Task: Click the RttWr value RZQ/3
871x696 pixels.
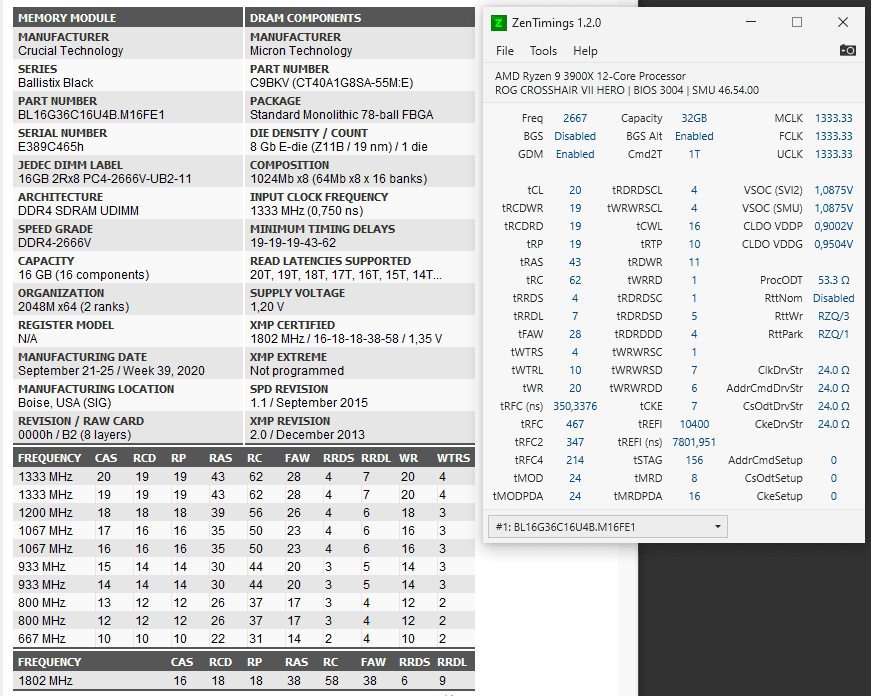Action: point(834,316)
